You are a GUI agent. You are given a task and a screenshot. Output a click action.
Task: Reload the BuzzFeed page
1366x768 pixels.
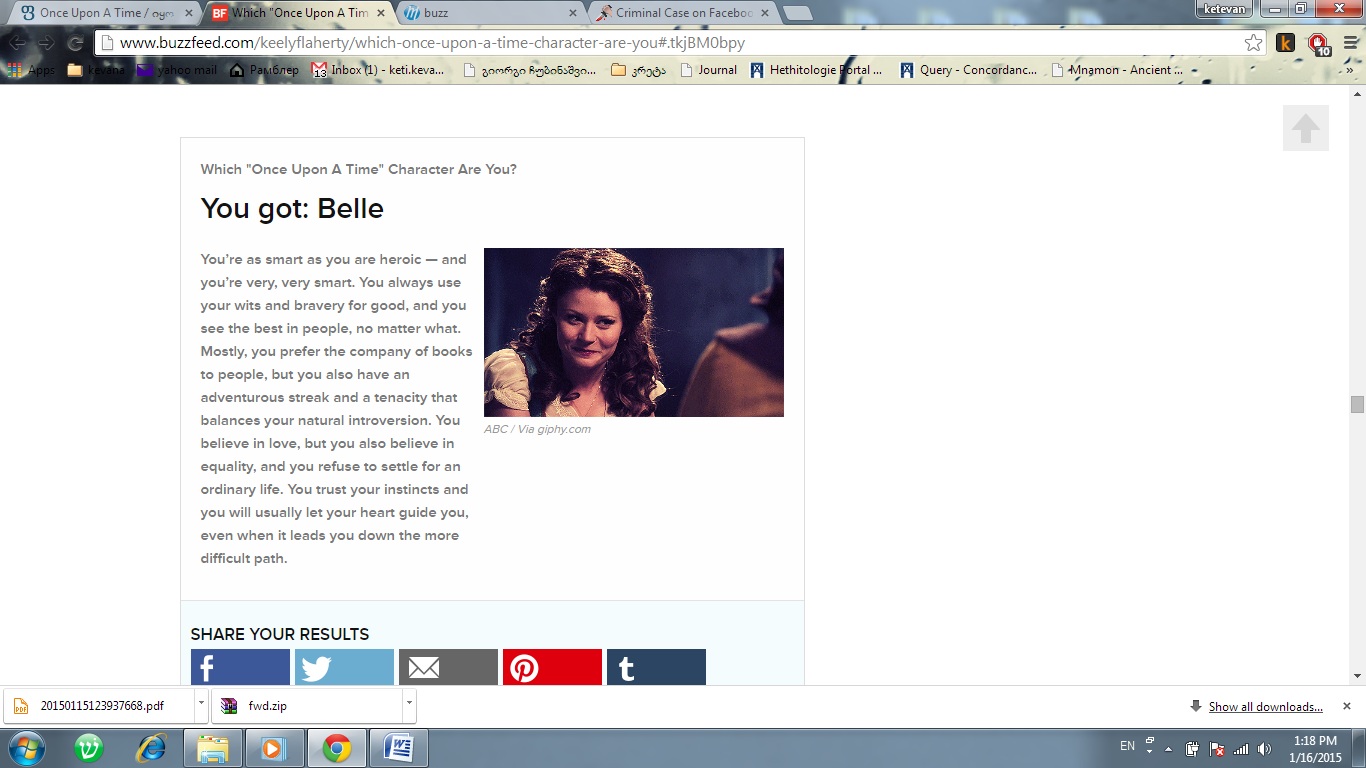(75, 43)
